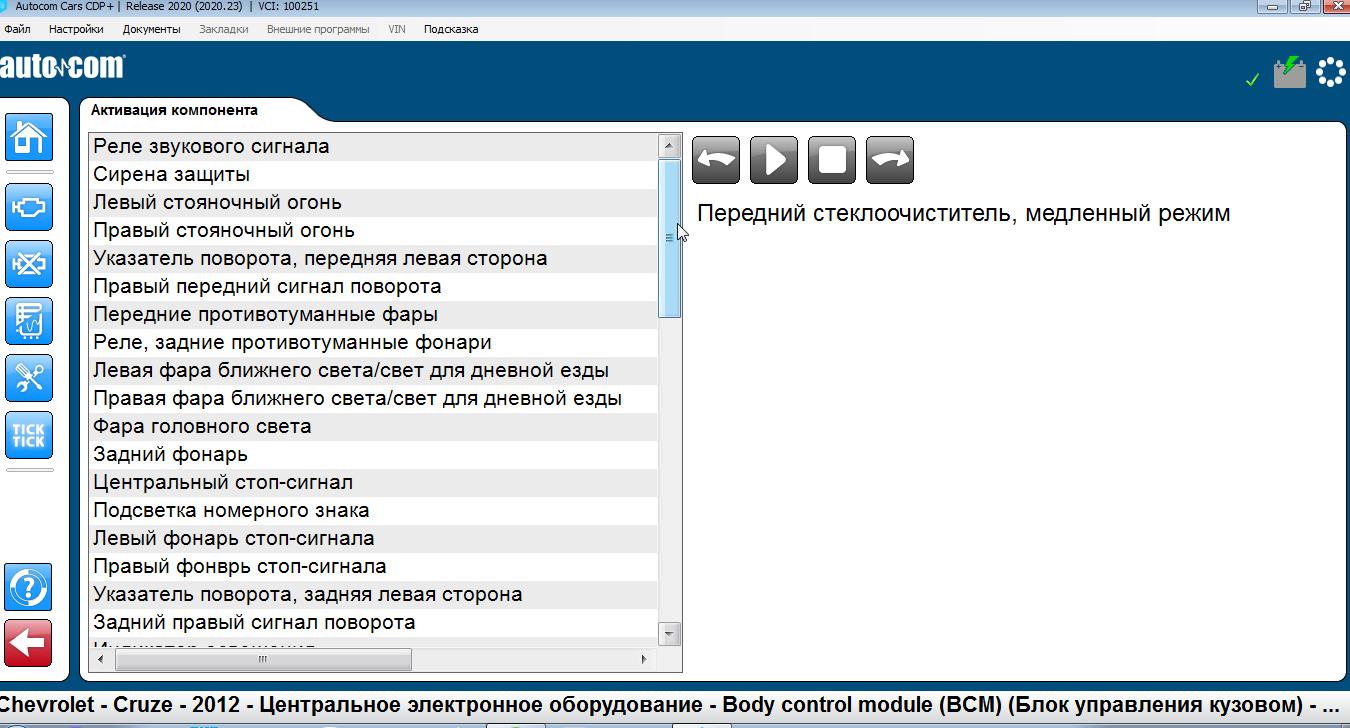Image resolution: width=1350 pixels, height=728 pixels.
Task: Click the battery voltage status icon
Action: (x=1290, y=72)
